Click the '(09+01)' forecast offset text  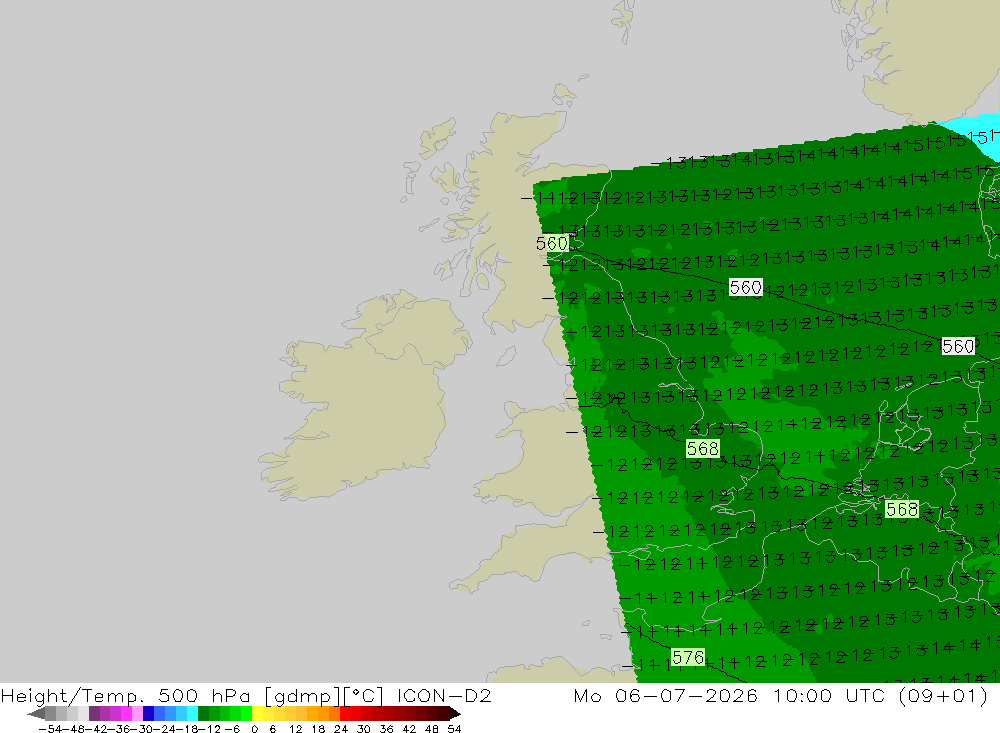[943, 695]
